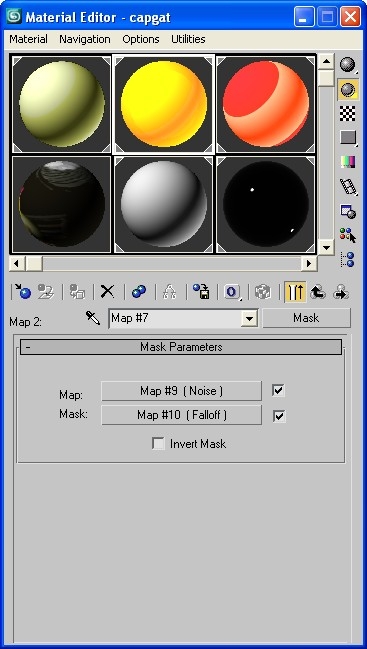Click the Make Preview filmstrip icon
Screen dimensions: 367x649
pyautogui.click(x=348, y=186)
